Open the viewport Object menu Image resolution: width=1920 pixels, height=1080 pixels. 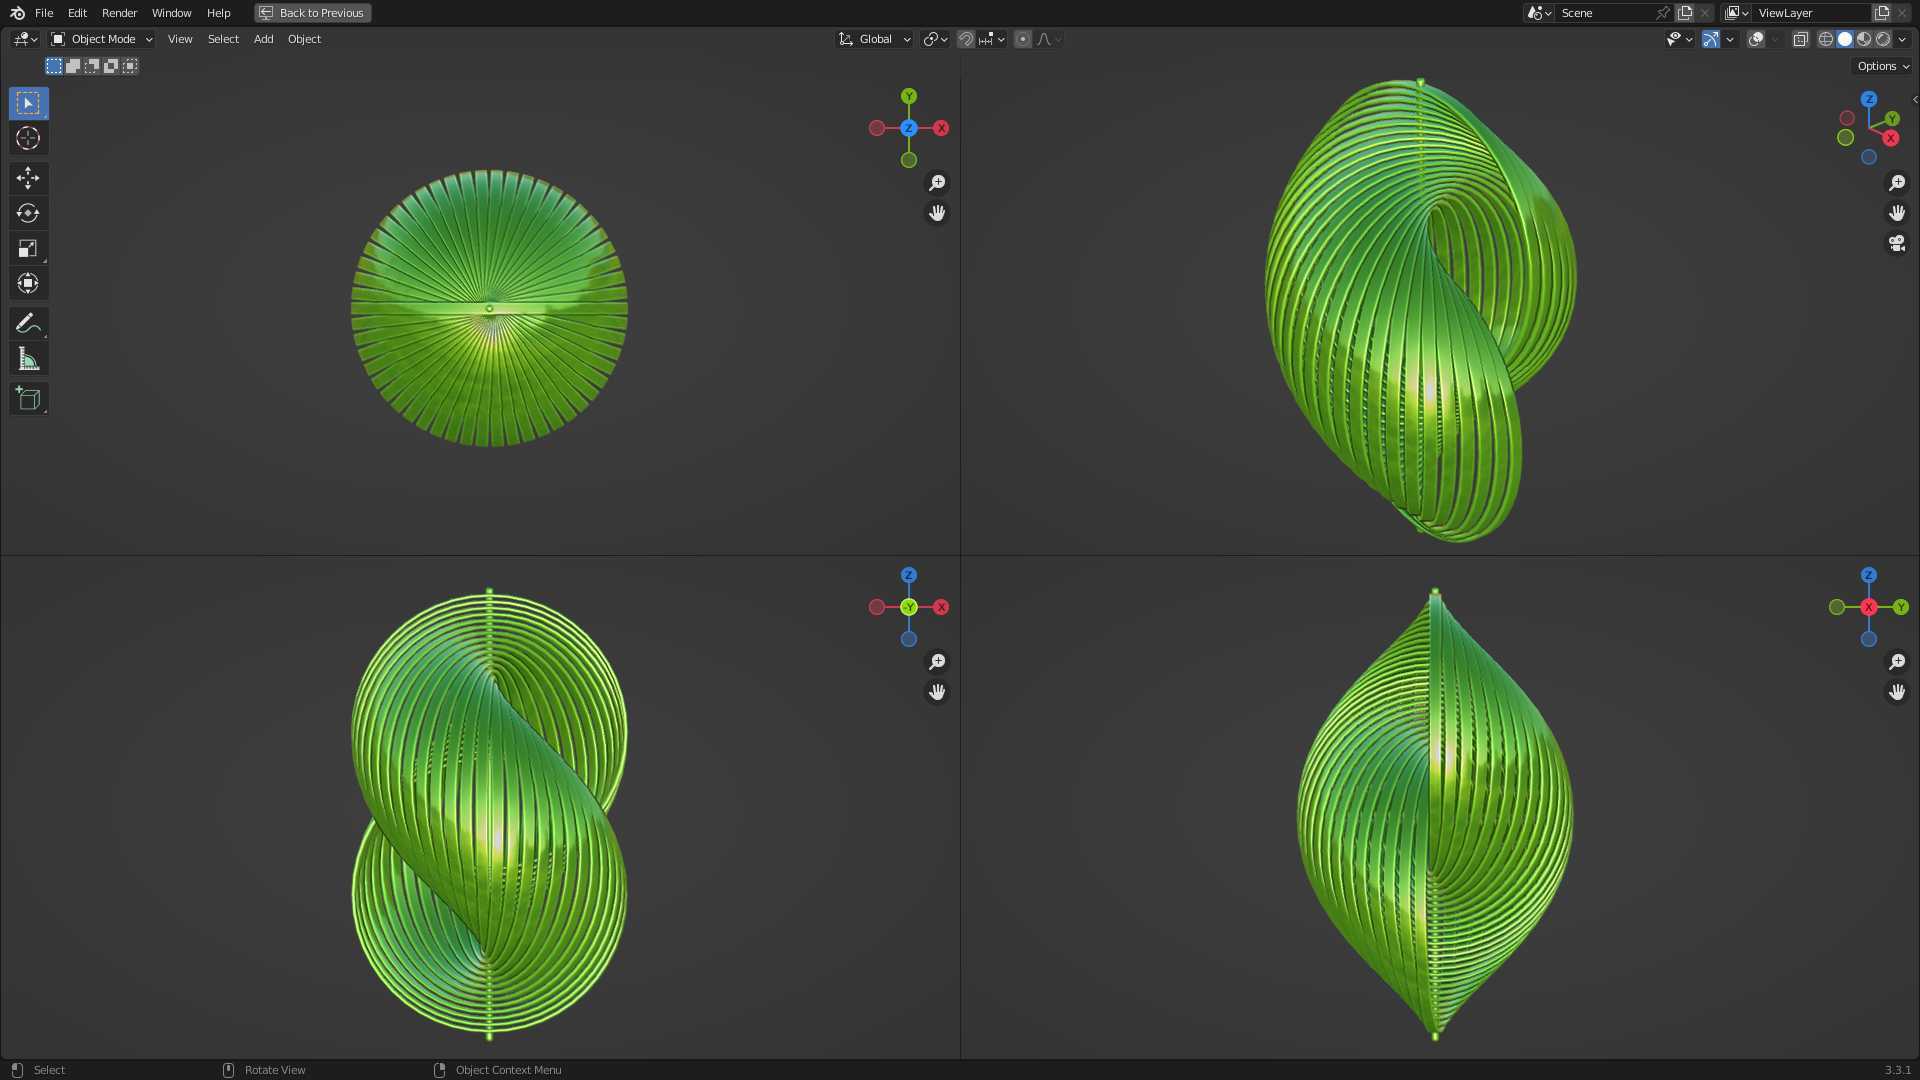click(304, 39)
